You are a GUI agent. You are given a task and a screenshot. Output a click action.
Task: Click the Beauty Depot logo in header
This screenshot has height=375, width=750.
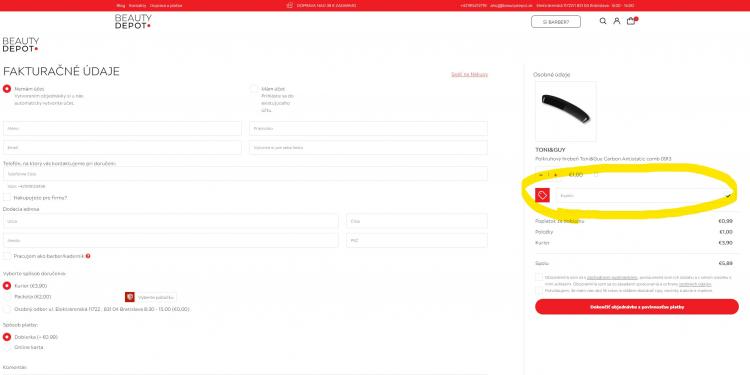[x=133, y=22]
